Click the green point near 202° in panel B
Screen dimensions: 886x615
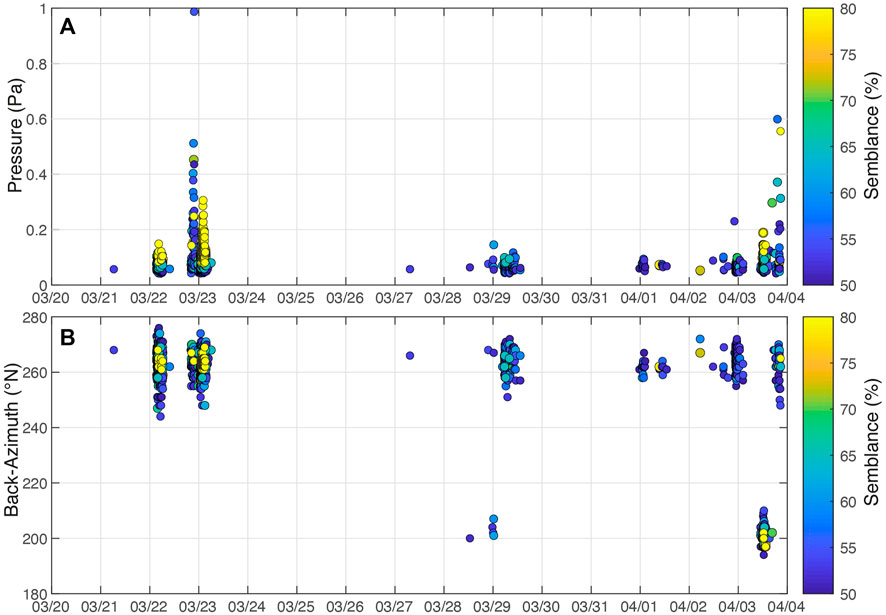tap(772, 532)
